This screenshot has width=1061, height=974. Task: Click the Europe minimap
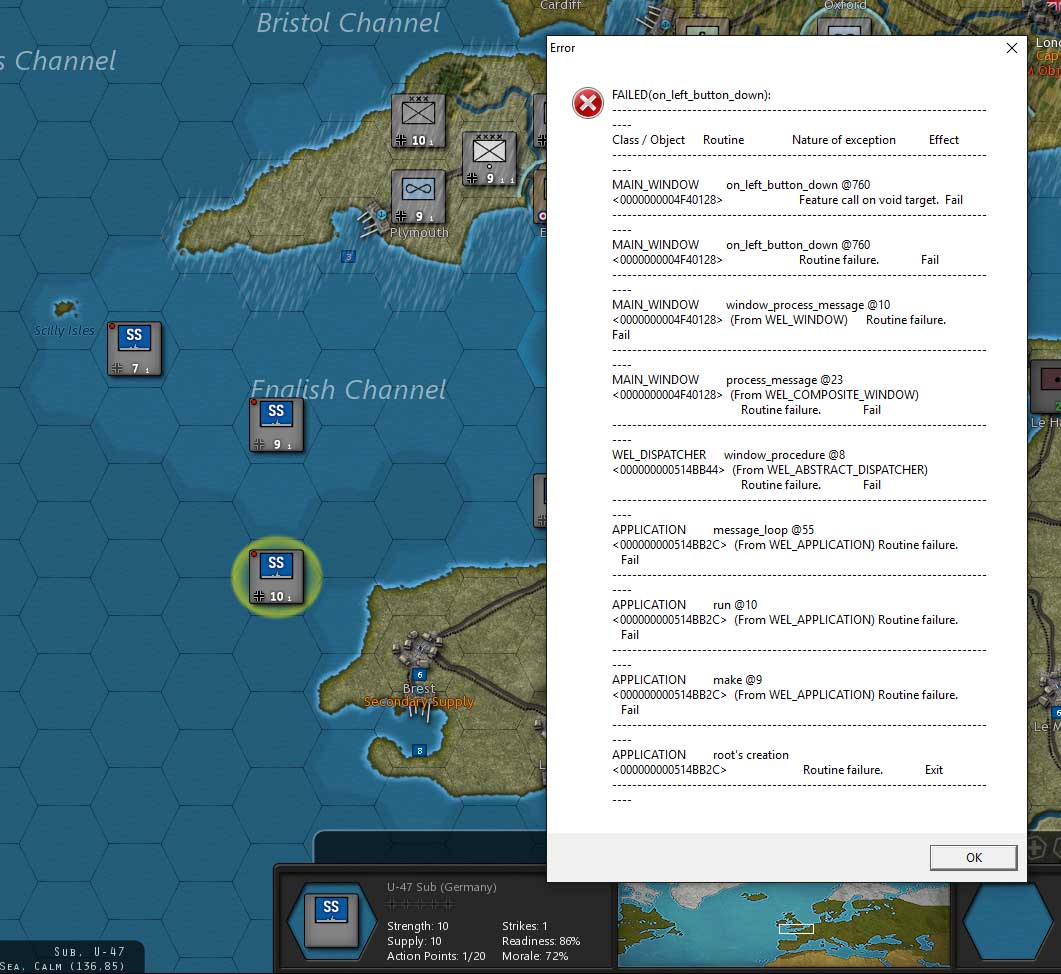point(784,924)
